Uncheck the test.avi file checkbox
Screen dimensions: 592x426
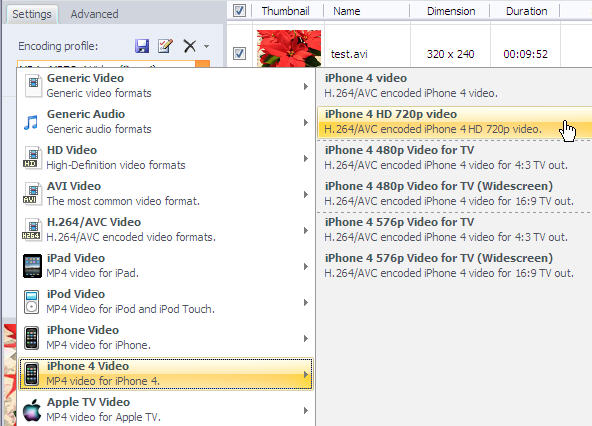pos(239,53)
